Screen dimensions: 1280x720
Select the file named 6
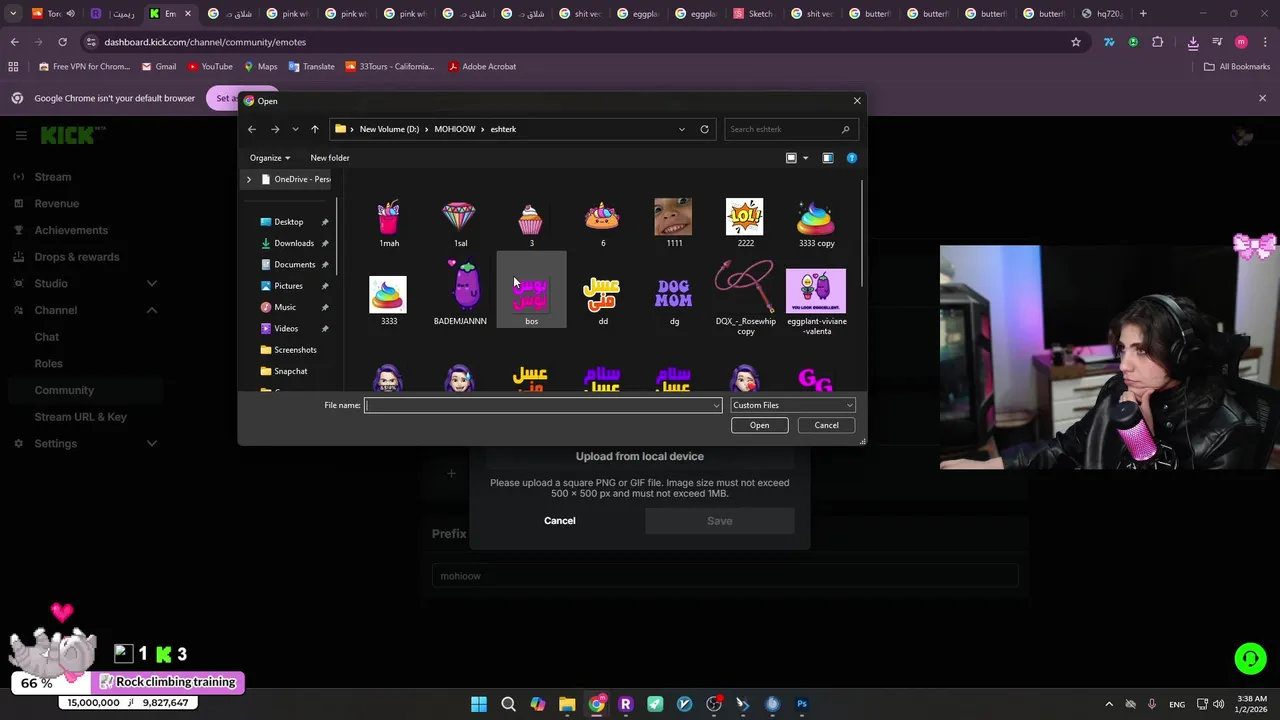tap(602, 222)
